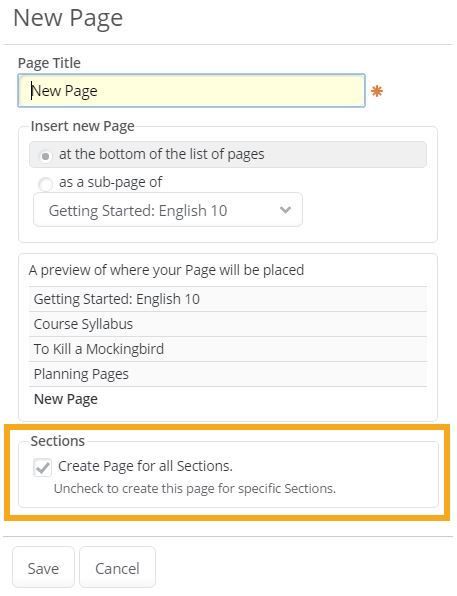Image resolution: width=457 pixels, height=596 pixels.
Task: Click the 'Sections' group heading
Action: click(x=58, y=441)
